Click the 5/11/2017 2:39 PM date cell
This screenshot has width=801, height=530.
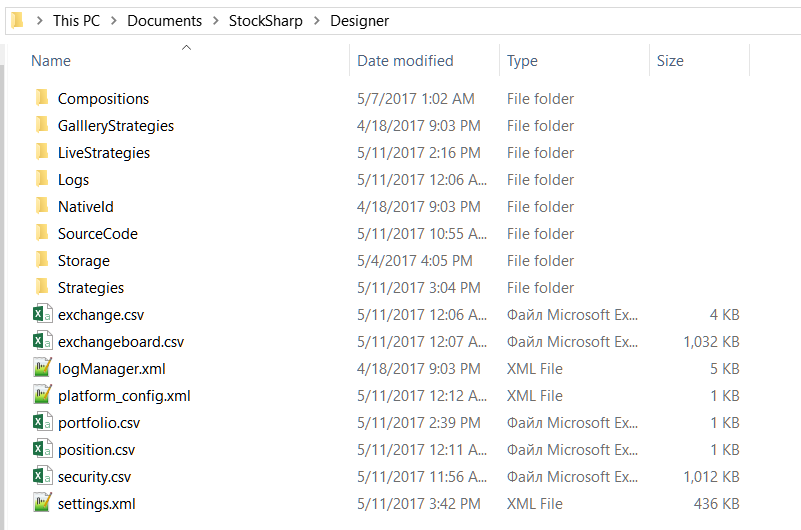(419, 423)
